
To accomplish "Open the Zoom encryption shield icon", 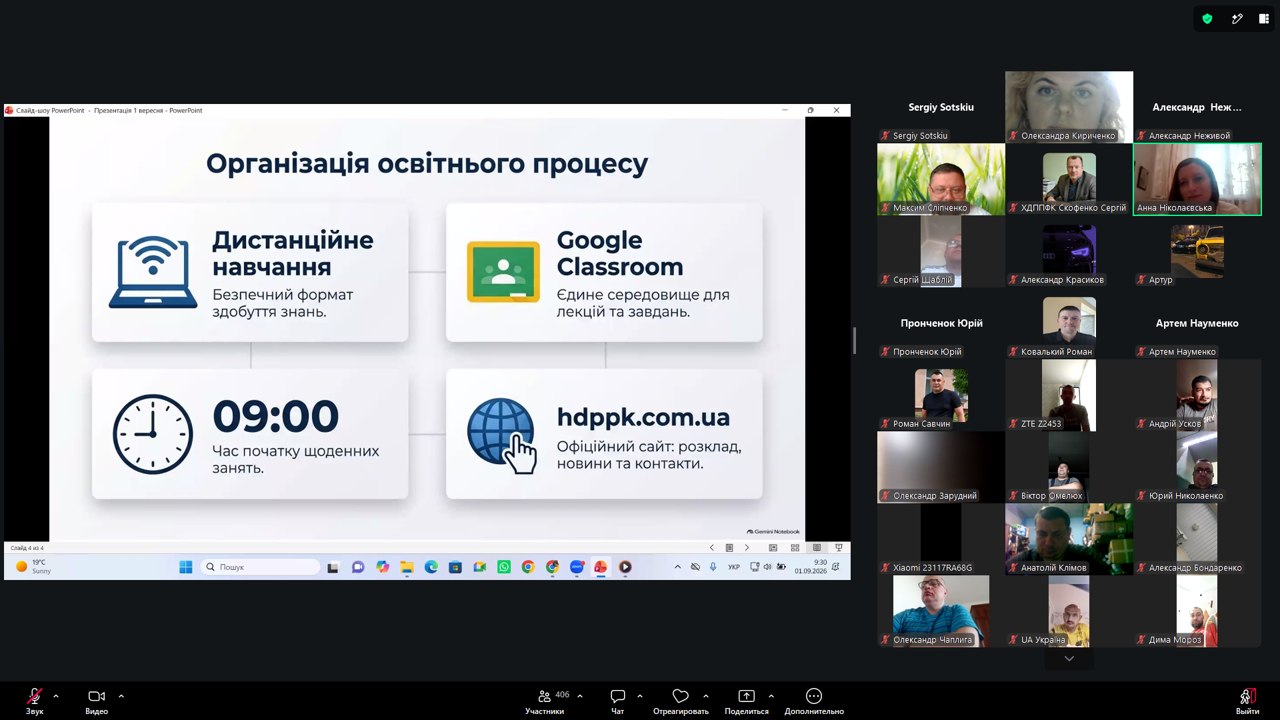I will [1207, 18].
